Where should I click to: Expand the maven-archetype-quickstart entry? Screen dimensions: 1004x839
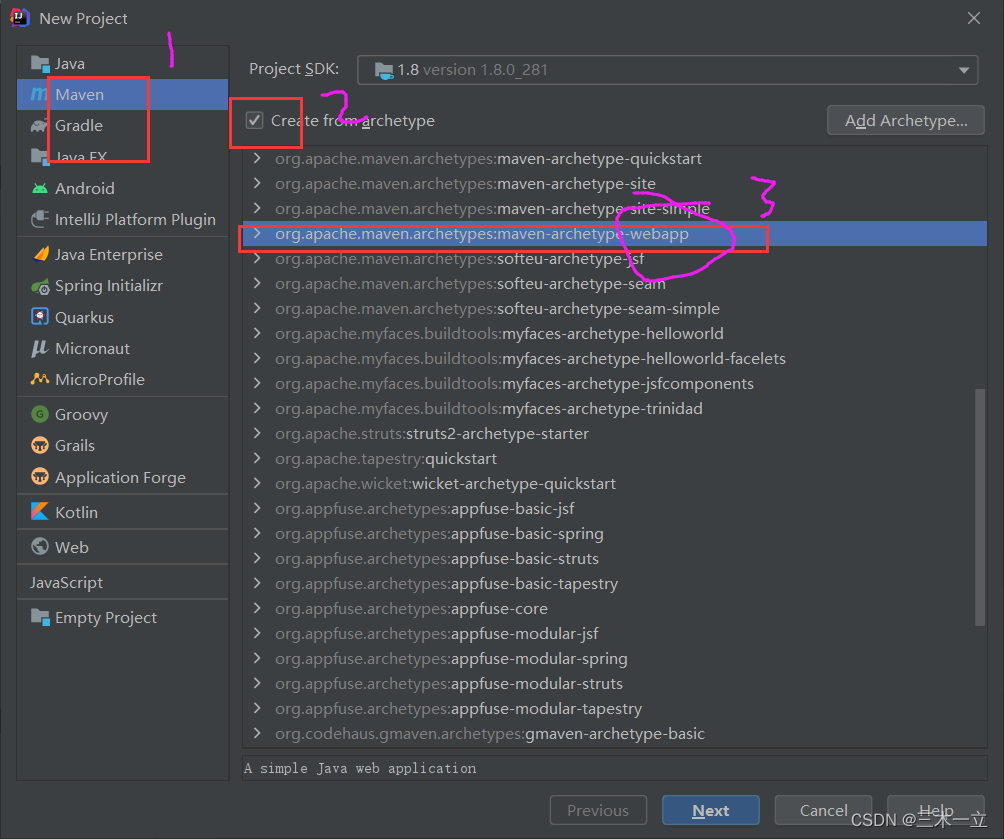point(257,158)
